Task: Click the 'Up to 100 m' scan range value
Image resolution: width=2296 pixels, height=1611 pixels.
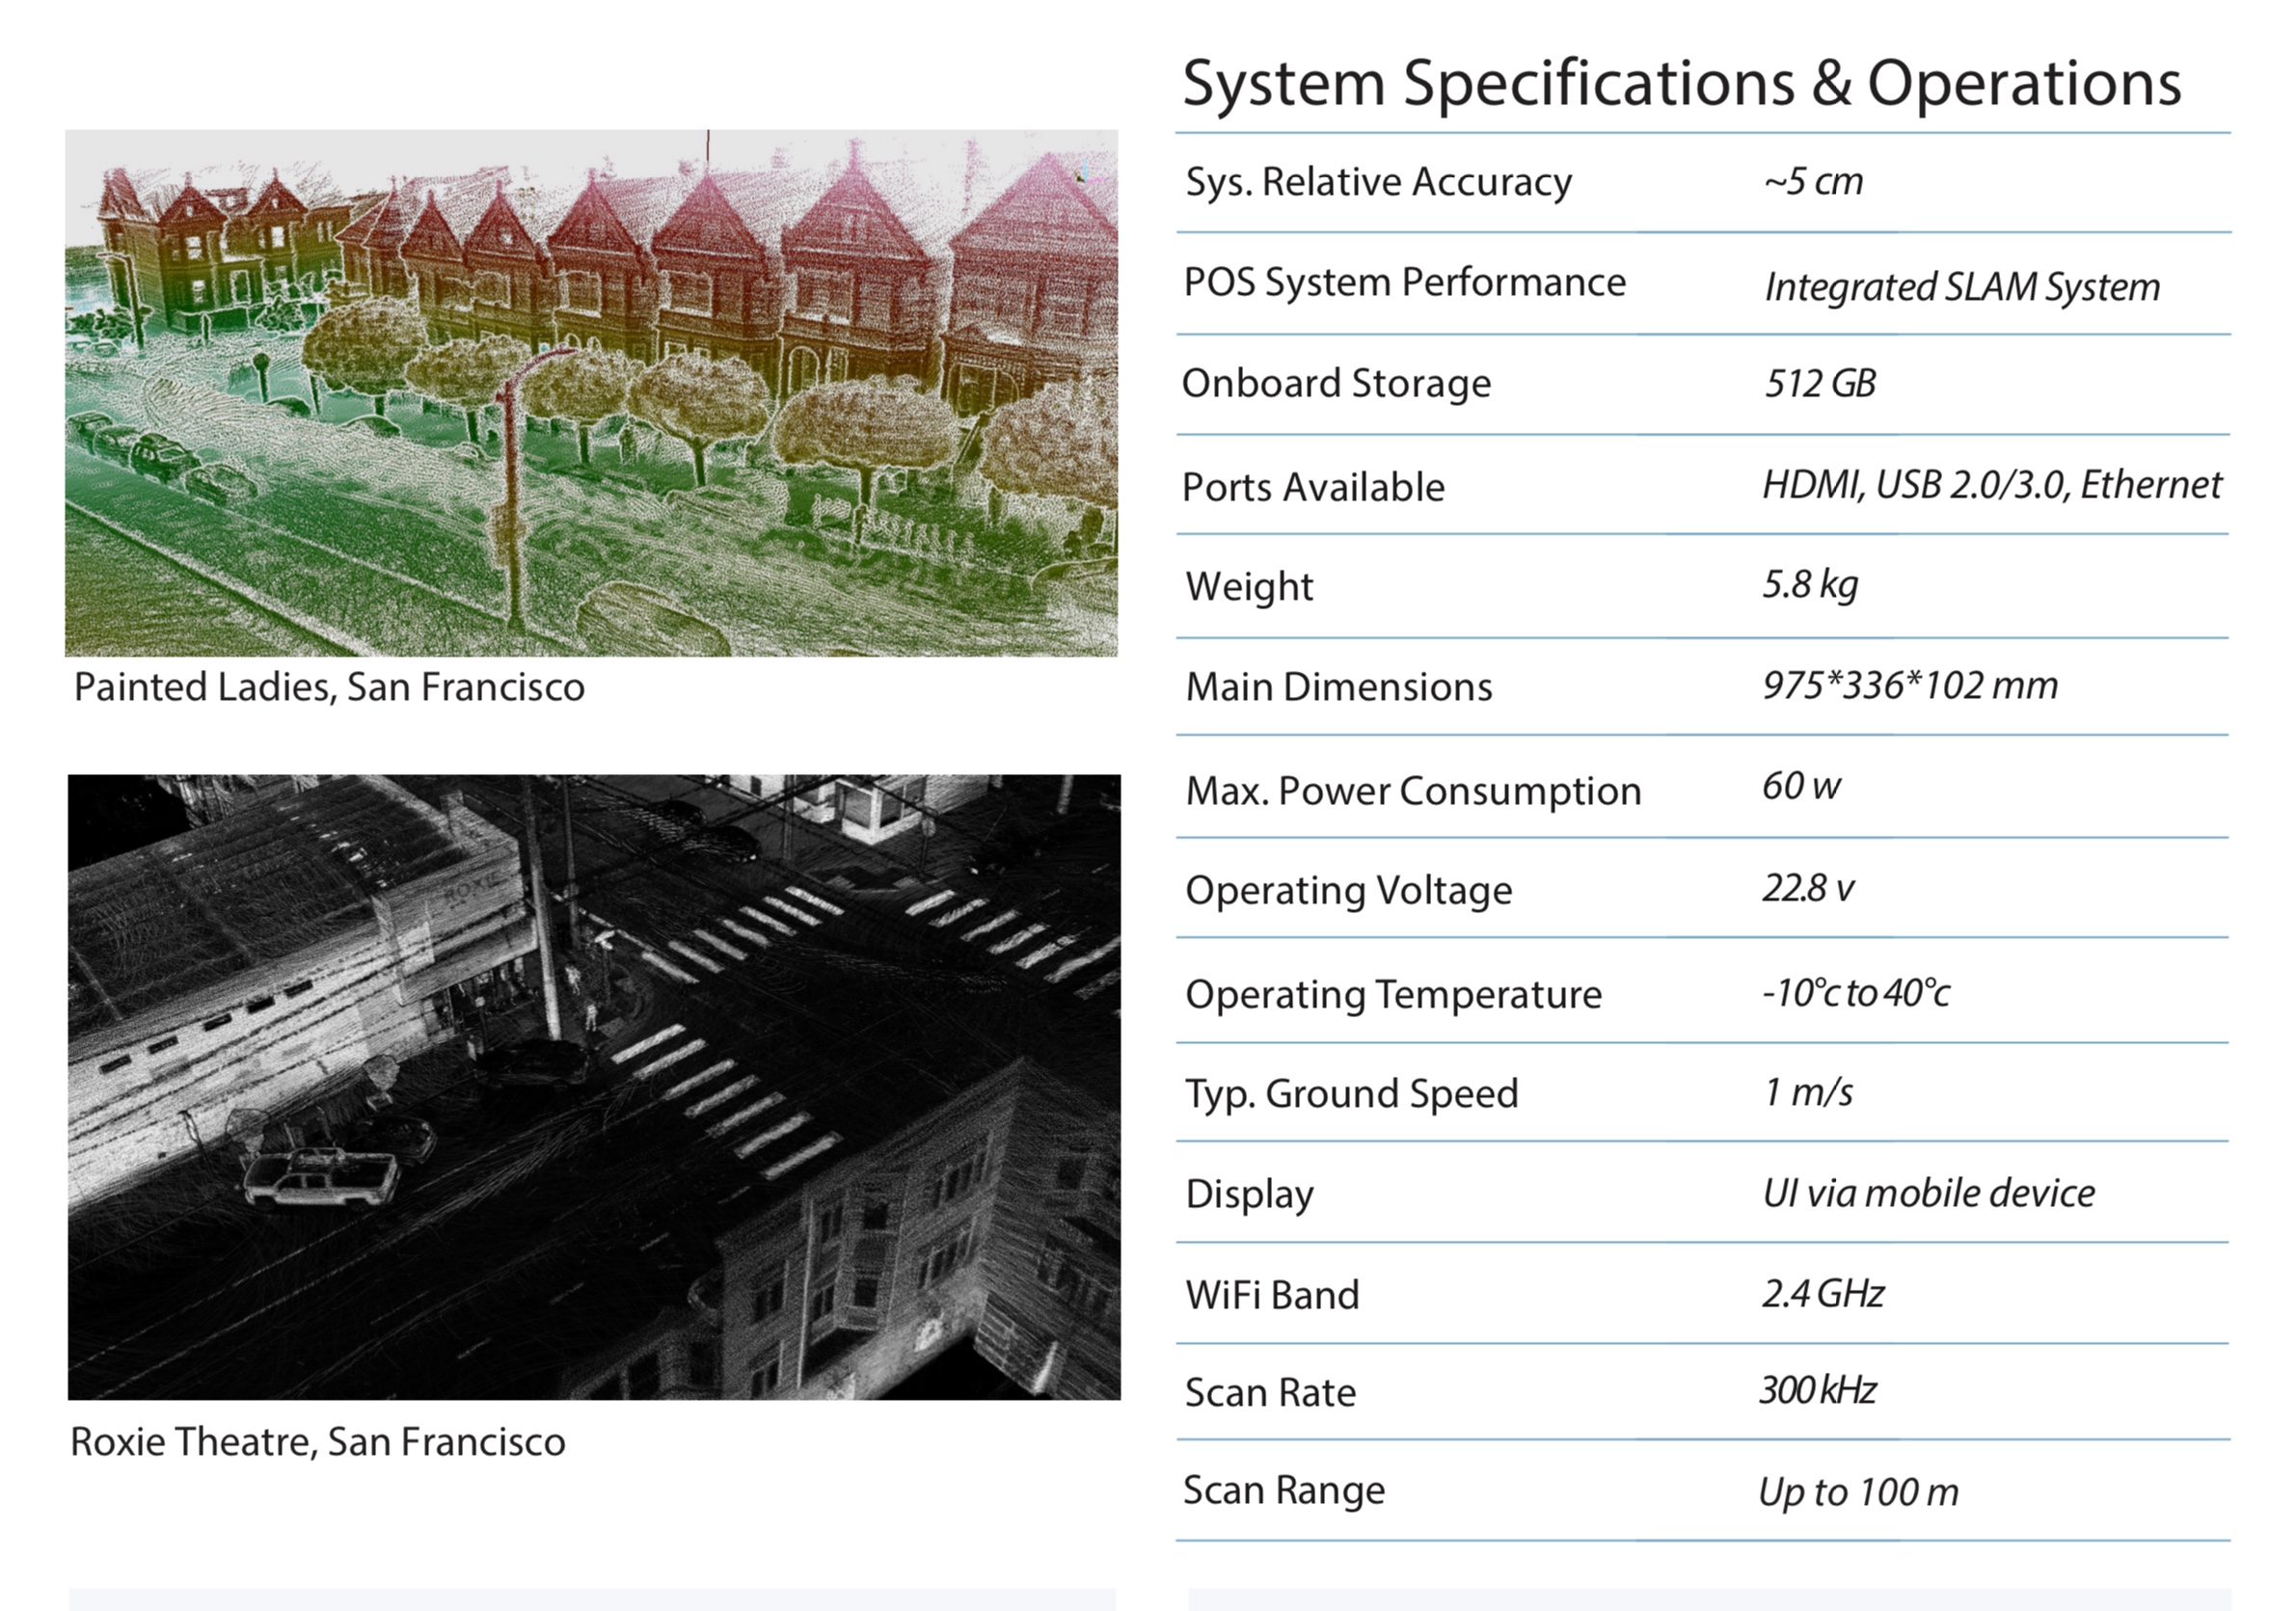Action: coord(1858,1492)
